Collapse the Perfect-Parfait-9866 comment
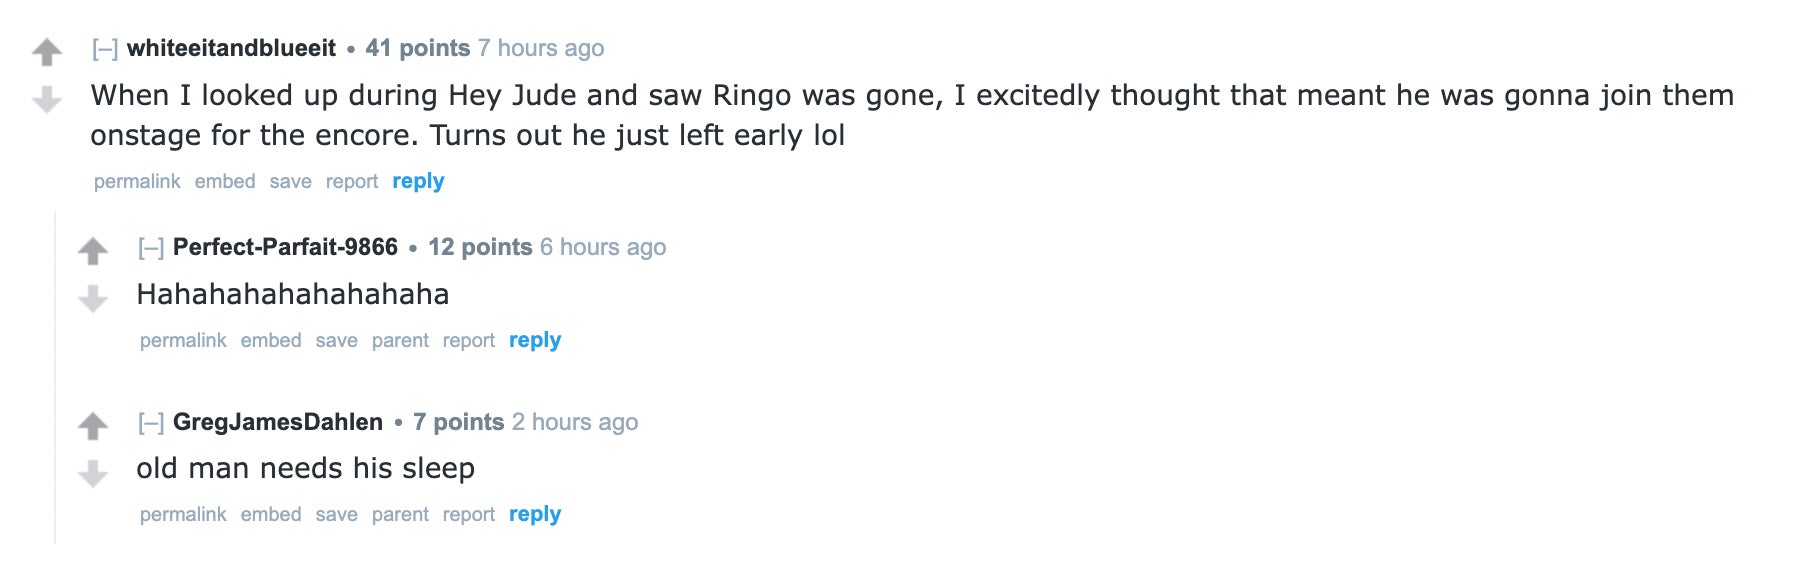 (x=151, y=247)
